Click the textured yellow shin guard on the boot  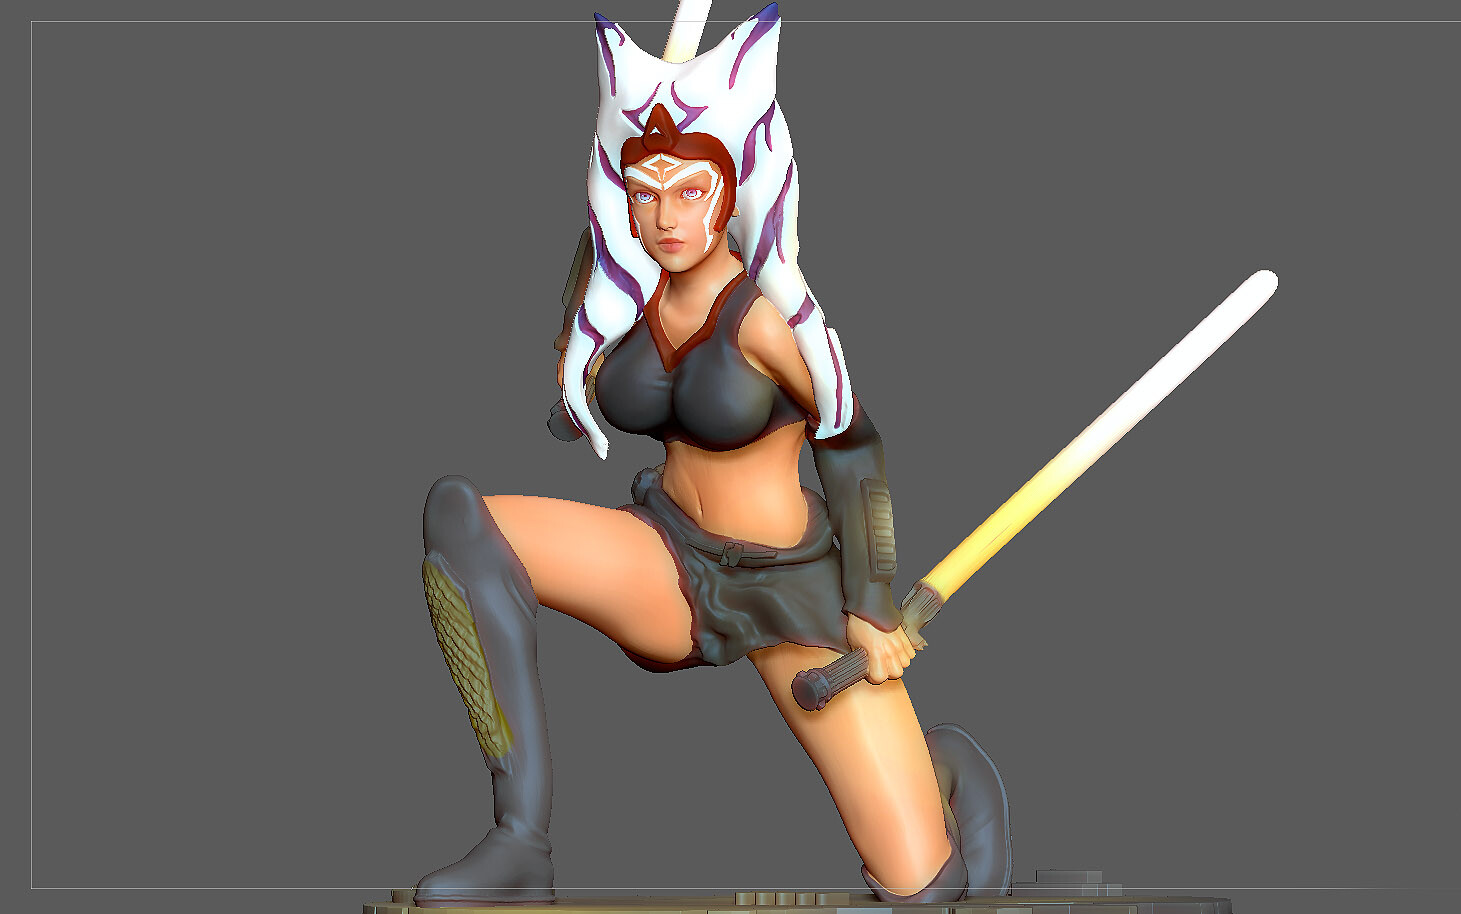[468, 658]
